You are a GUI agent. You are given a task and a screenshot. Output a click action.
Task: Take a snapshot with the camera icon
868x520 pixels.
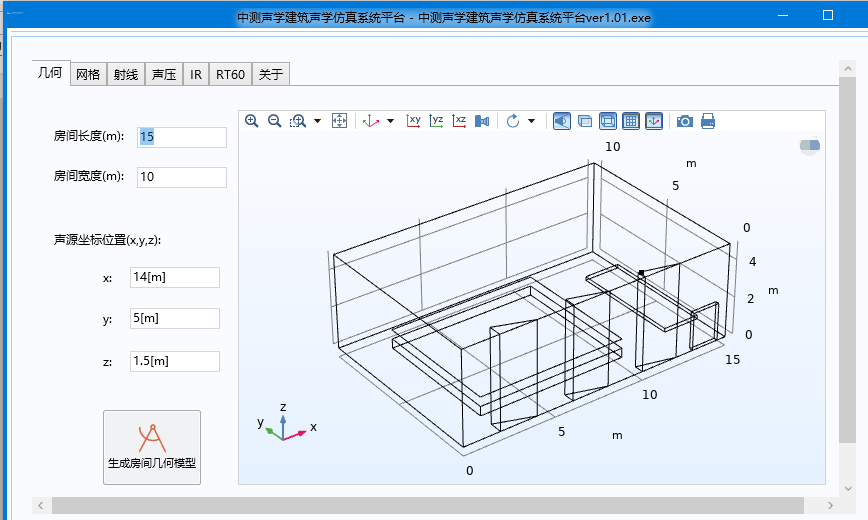click(x=684, y=121)
